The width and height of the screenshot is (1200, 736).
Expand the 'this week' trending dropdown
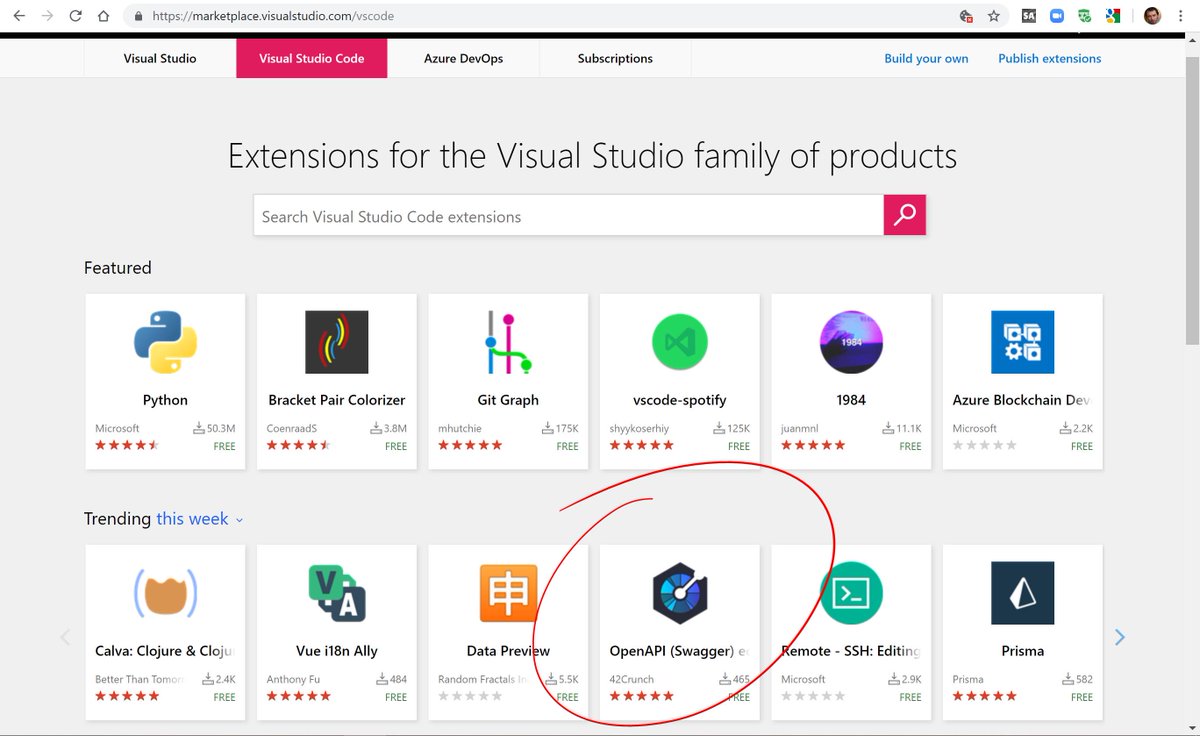(200, 519)
